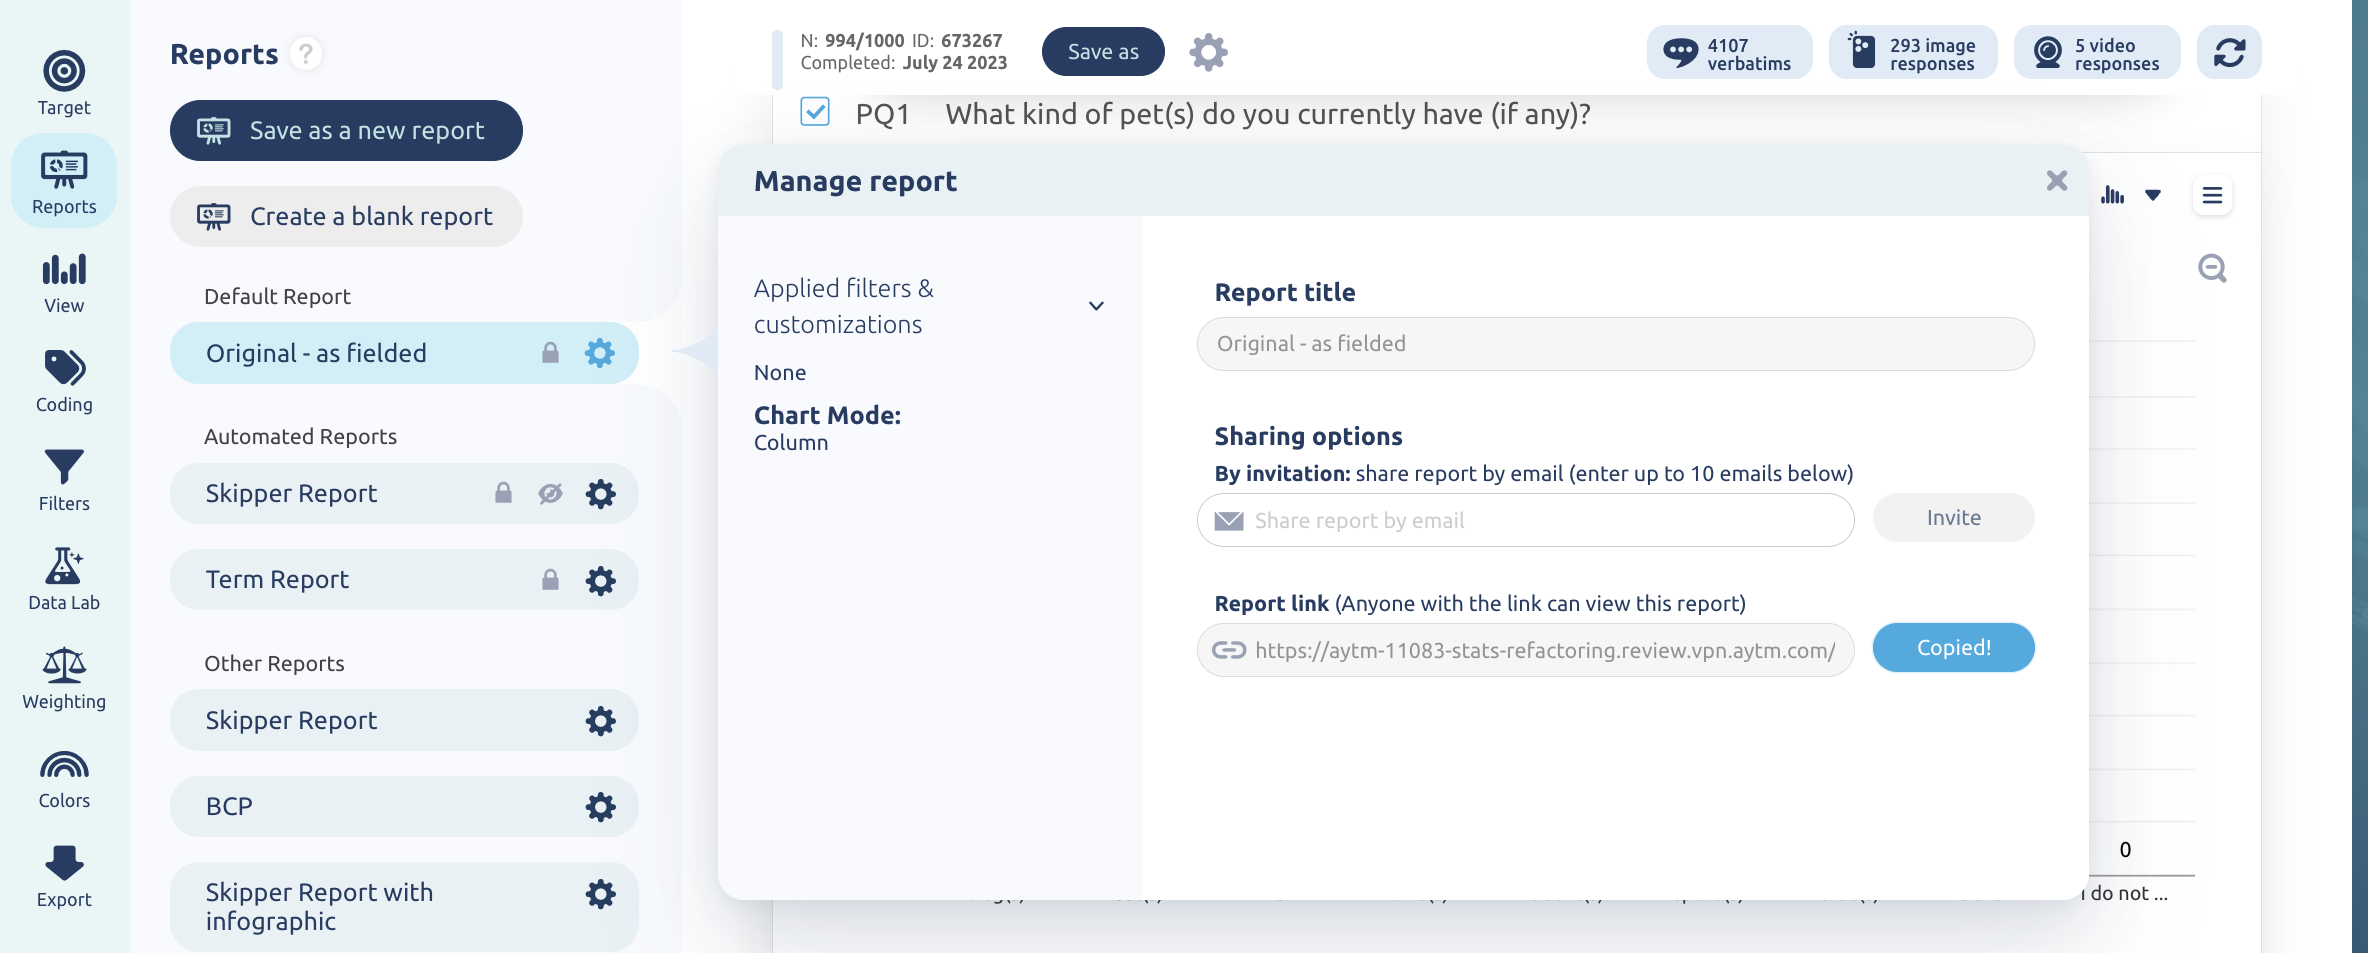This screenshot has width=2368, height=953.
Task: Click the Report title input field
Action: 1615,344
